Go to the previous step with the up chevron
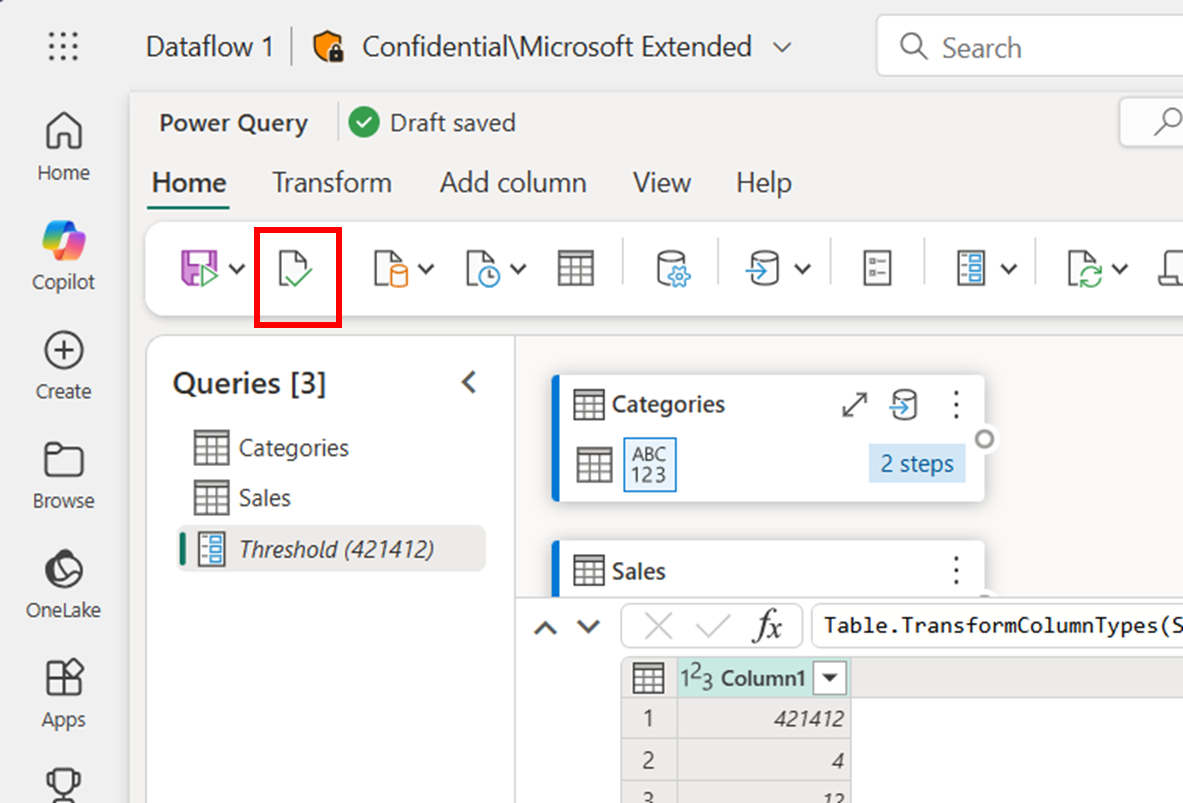The width and height of the screenshot is (1183, 803). [x=545, y=626]
